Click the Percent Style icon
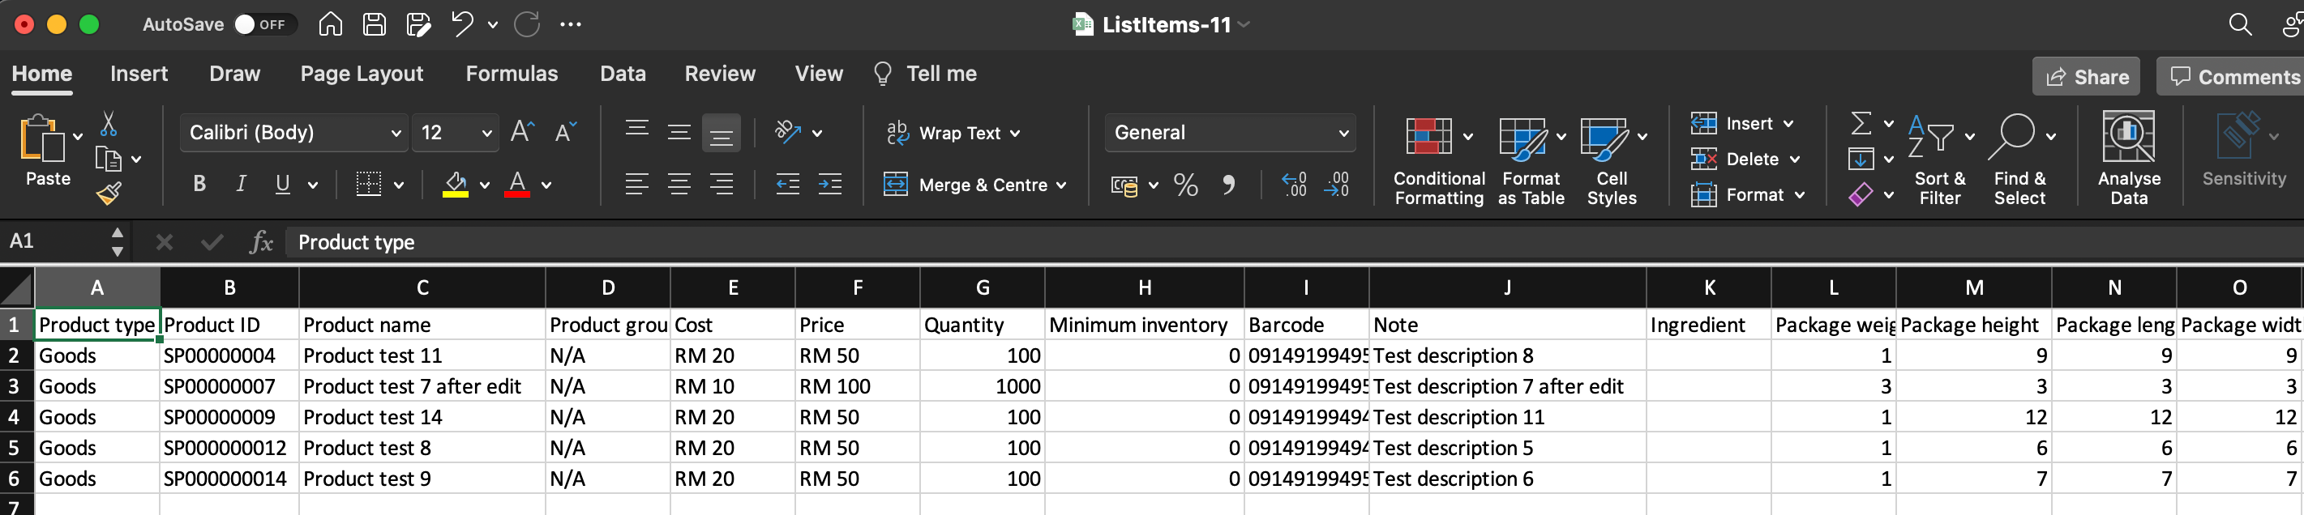Screen dimensions: 2304x515 [x=1185, y=185]
